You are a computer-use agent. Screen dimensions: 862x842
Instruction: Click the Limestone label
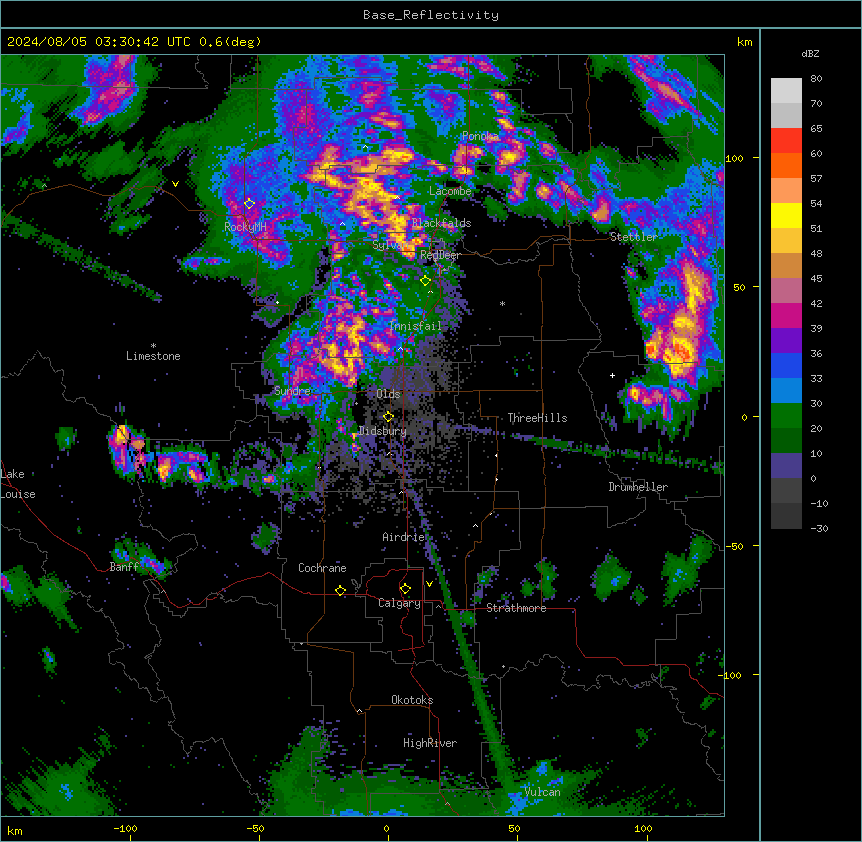(153, 356)
